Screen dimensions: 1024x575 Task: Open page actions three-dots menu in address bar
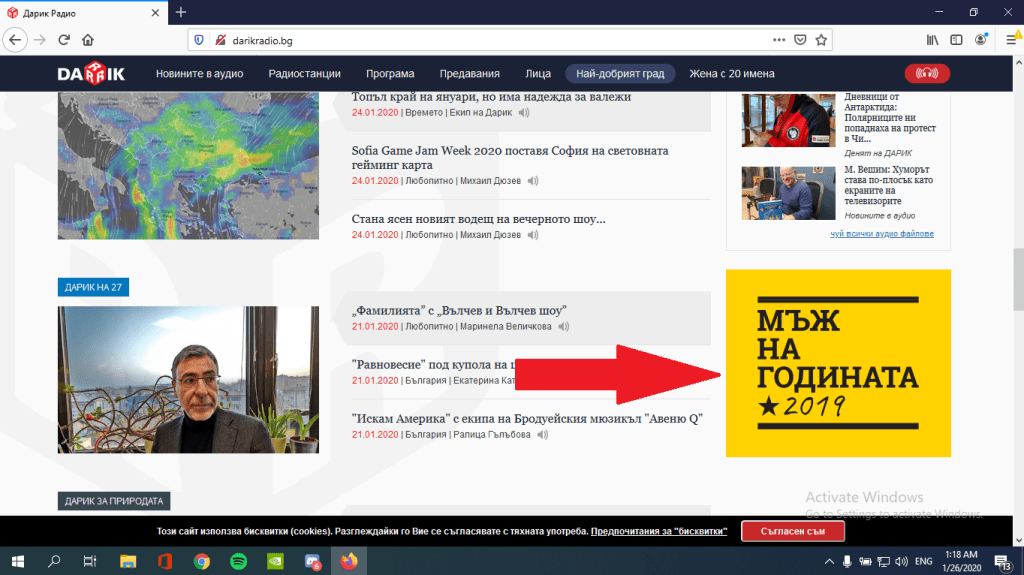point(779,40)
